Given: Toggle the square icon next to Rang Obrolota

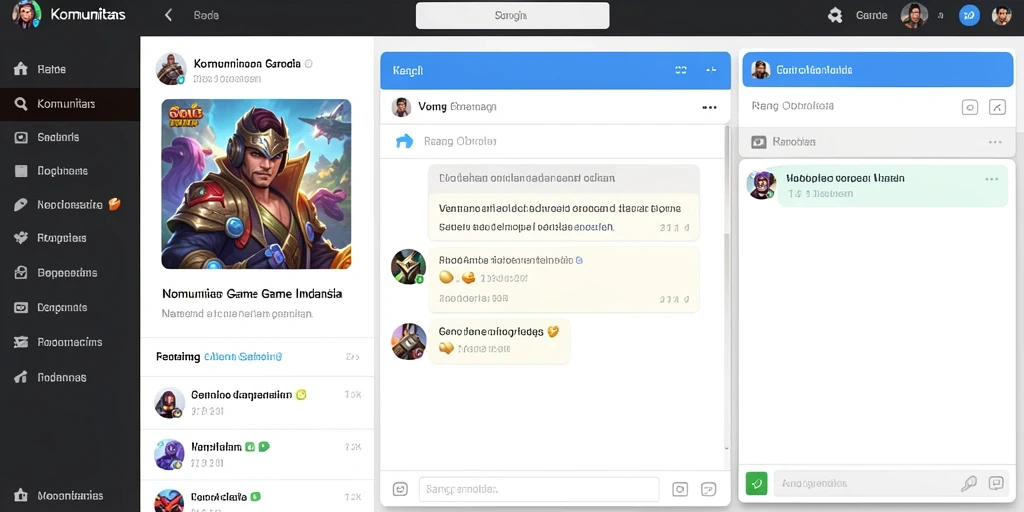Looking at the screenshot, I should pyautogui.click(x=970, y=107).
